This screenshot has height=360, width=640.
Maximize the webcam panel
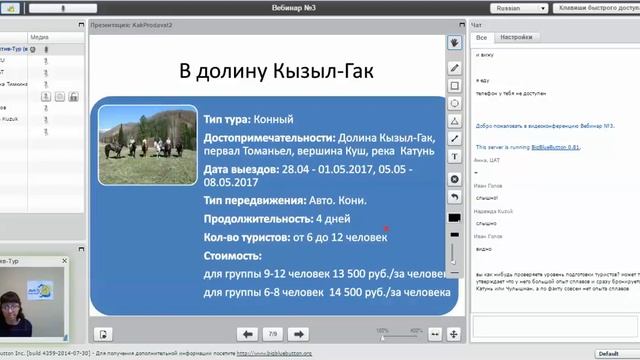pos(81,249)
